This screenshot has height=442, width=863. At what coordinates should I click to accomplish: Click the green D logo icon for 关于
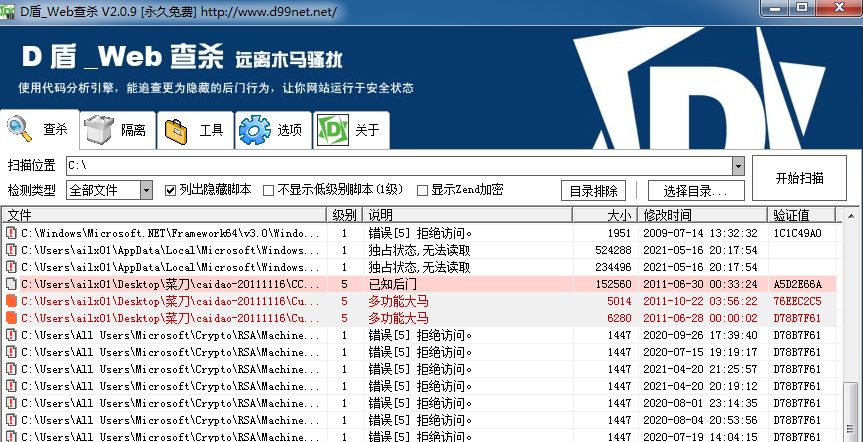click(332, 129)
